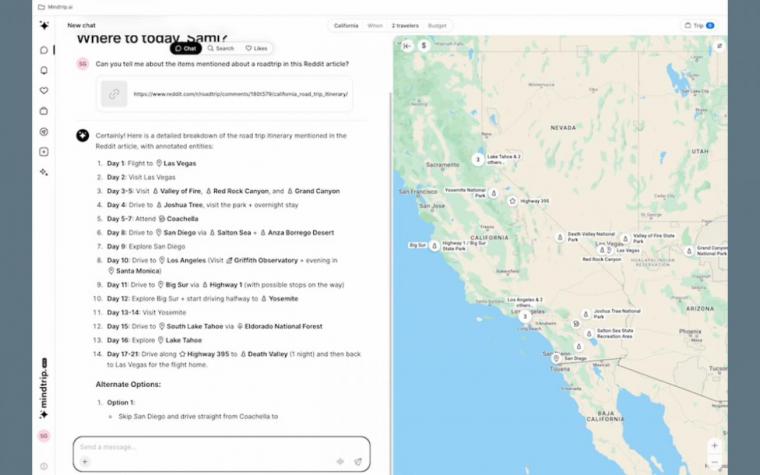Click the Big Sur place link in Day 11
Viewport: 760px width, 475px height.
pyautogui.click(x=173, y=285)
